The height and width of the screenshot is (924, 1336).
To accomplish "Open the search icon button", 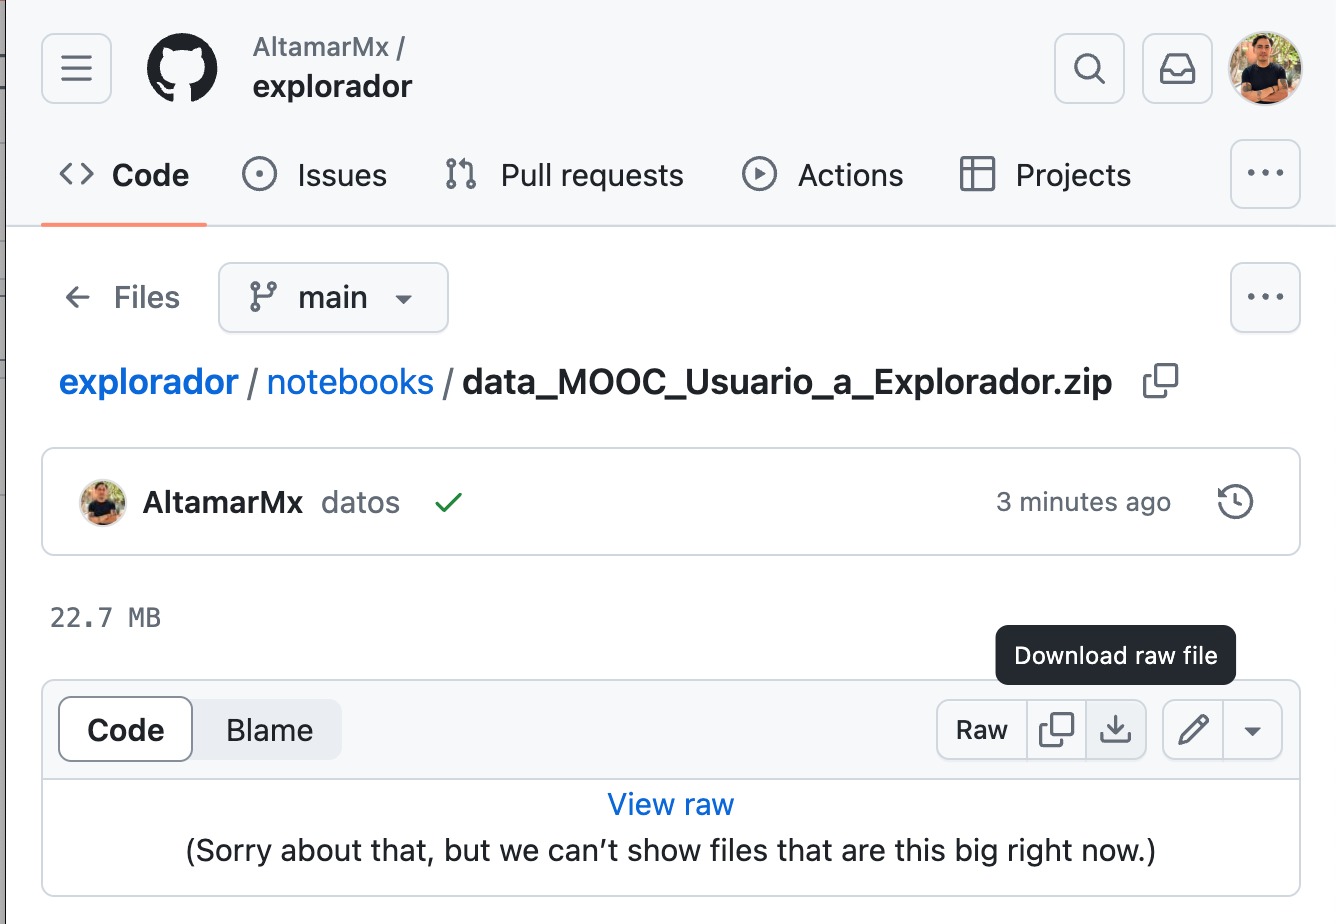I will click(x=1089, y=69).
